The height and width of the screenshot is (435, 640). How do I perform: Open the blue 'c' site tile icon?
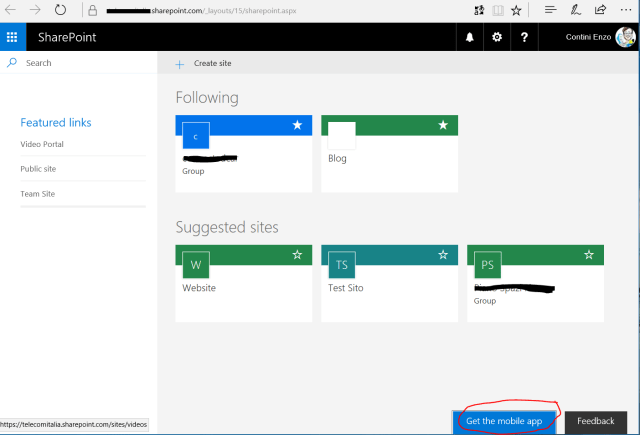[x=196, y=135]
